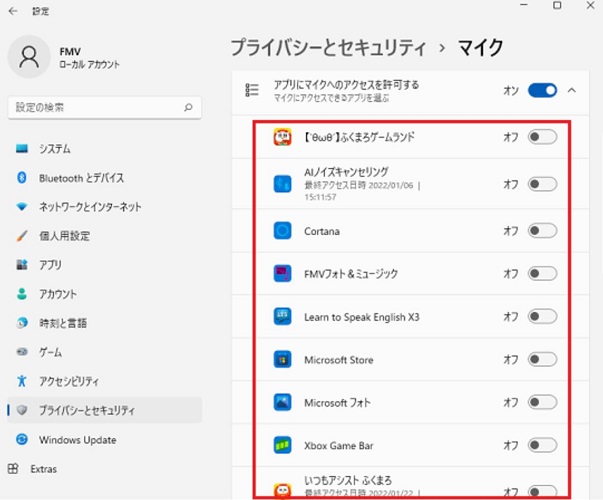The height and width of the screenshot is (500, 603).
Task: Click the search magnifier icon
Action: 188,107
